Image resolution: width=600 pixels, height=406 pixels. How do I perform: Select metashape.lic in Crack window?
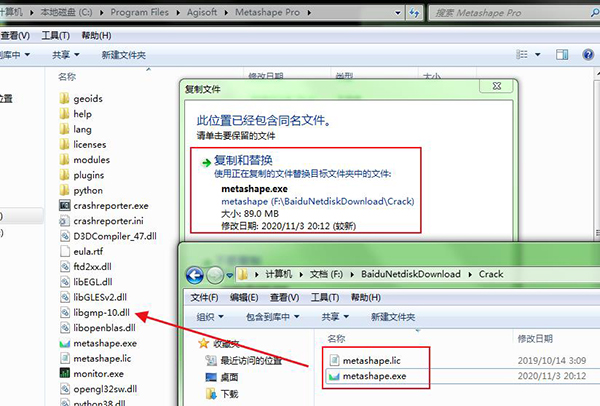[365, 360]
